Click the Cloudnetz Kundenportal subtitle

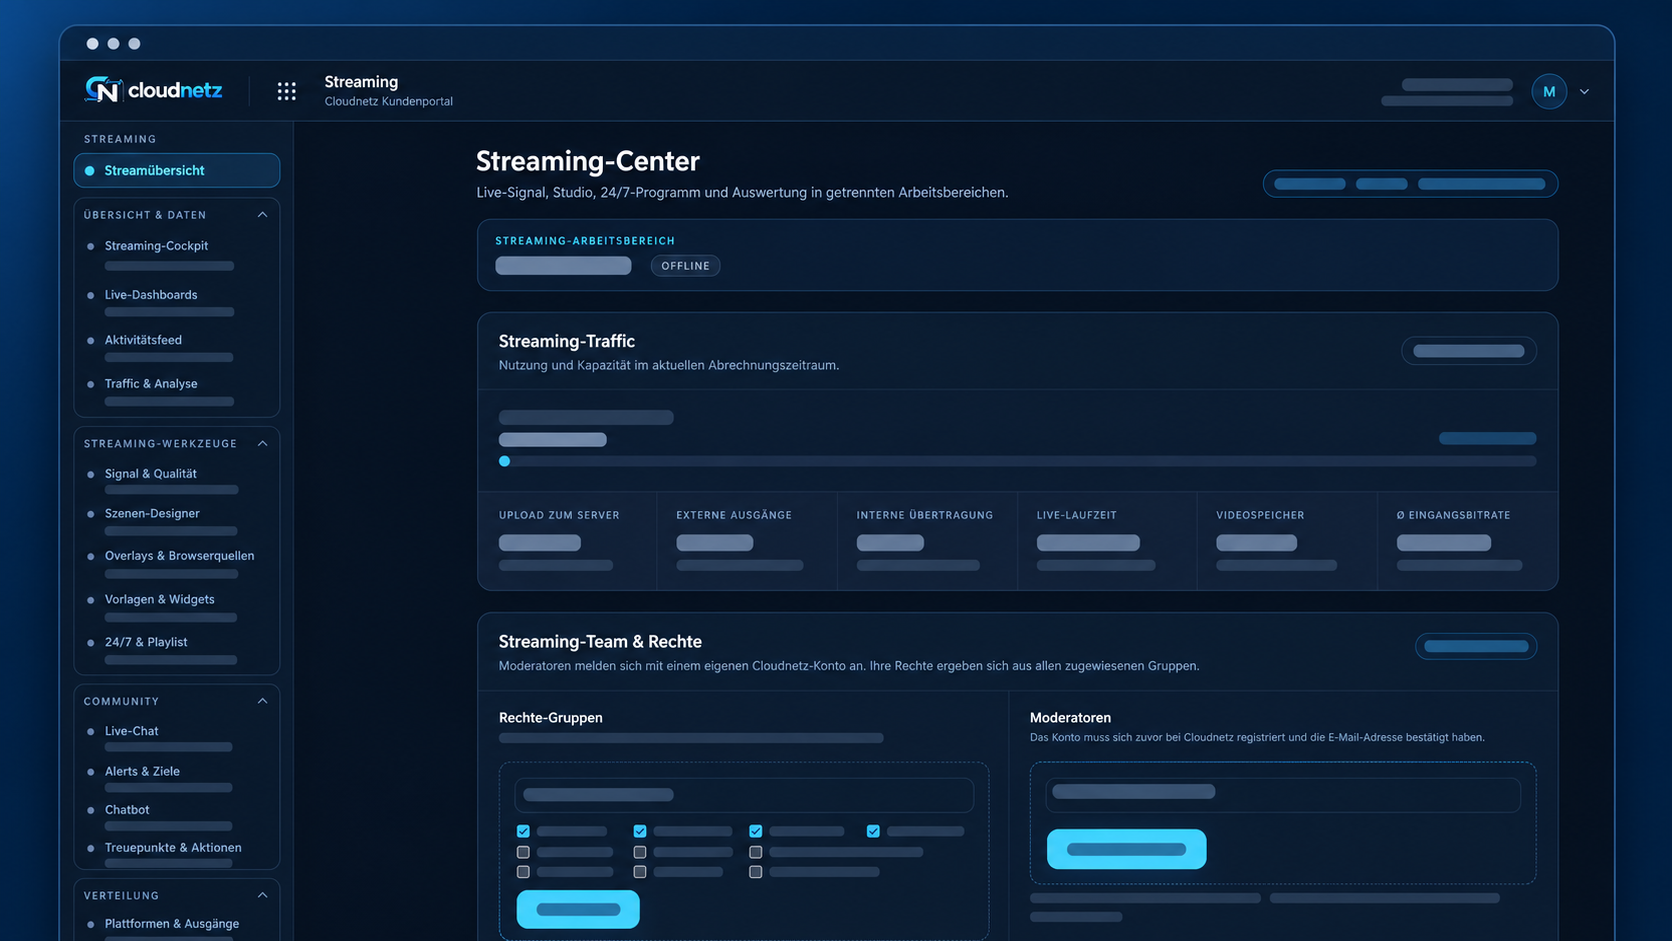pyautogui.click(x=389, y=101)
